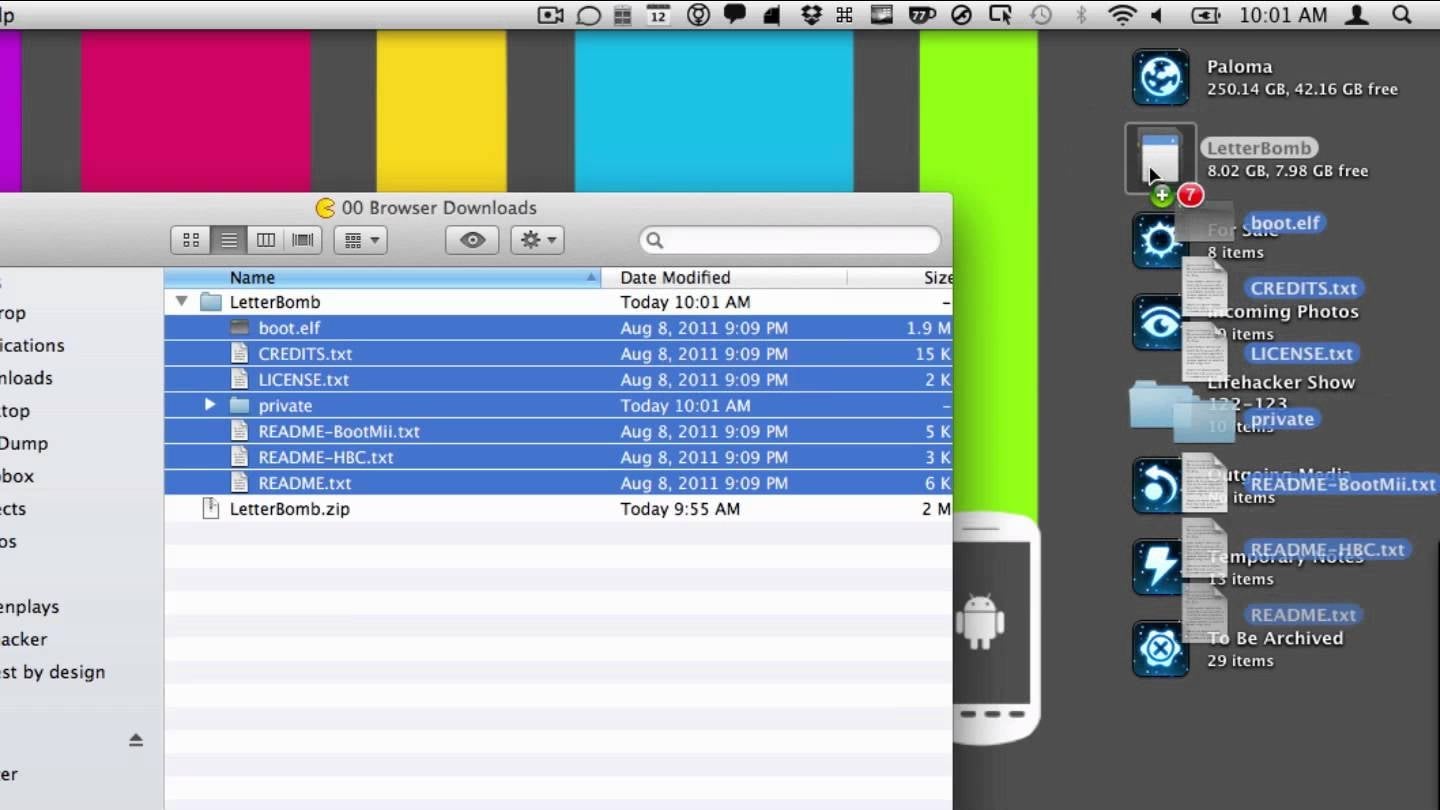Image resolution: width=1440 pixels, height=810 pixels.
Task: Open Spotlight search in menu bar
Action: click(x=1401, y=15)
